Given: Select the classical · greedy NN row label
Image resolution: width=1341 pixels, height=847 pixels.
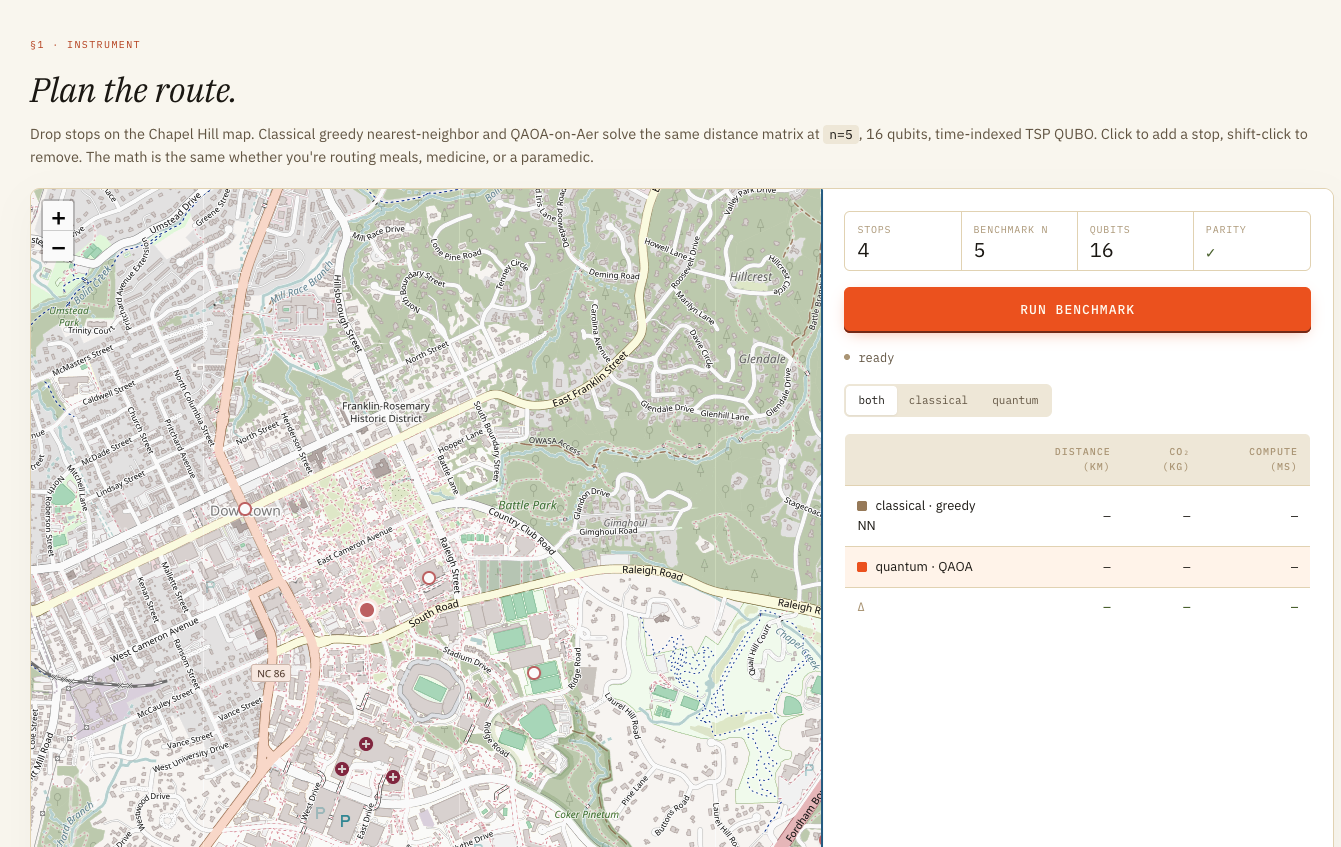Looking at the screenshot, I should click(x=916, y=515).
